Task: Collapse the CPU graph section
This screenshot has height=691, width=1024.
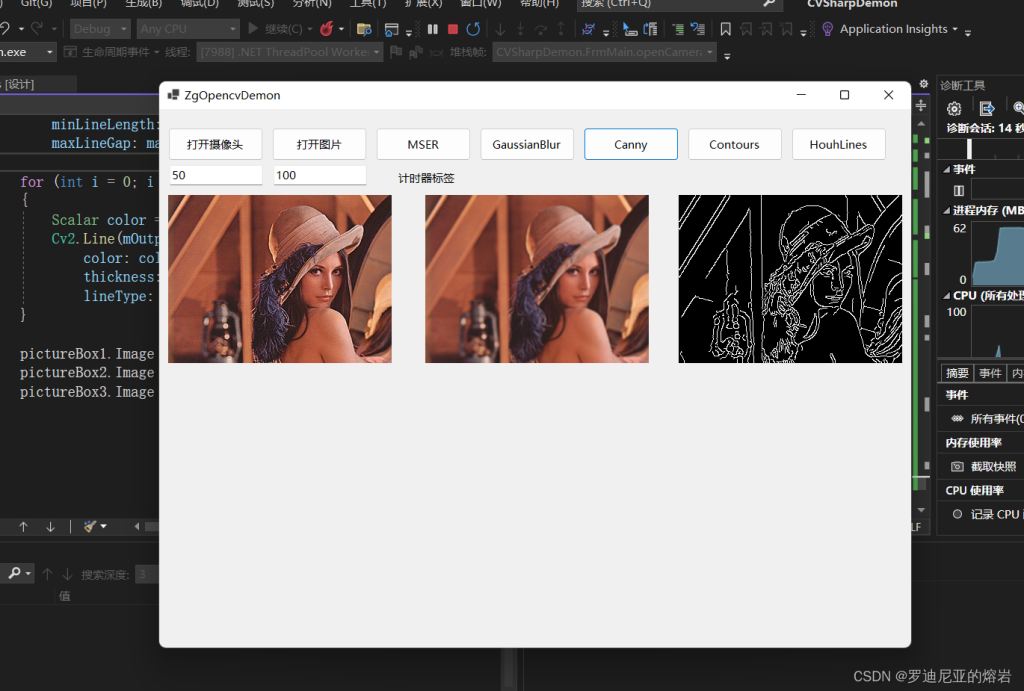Action: (x=947, y=296)
